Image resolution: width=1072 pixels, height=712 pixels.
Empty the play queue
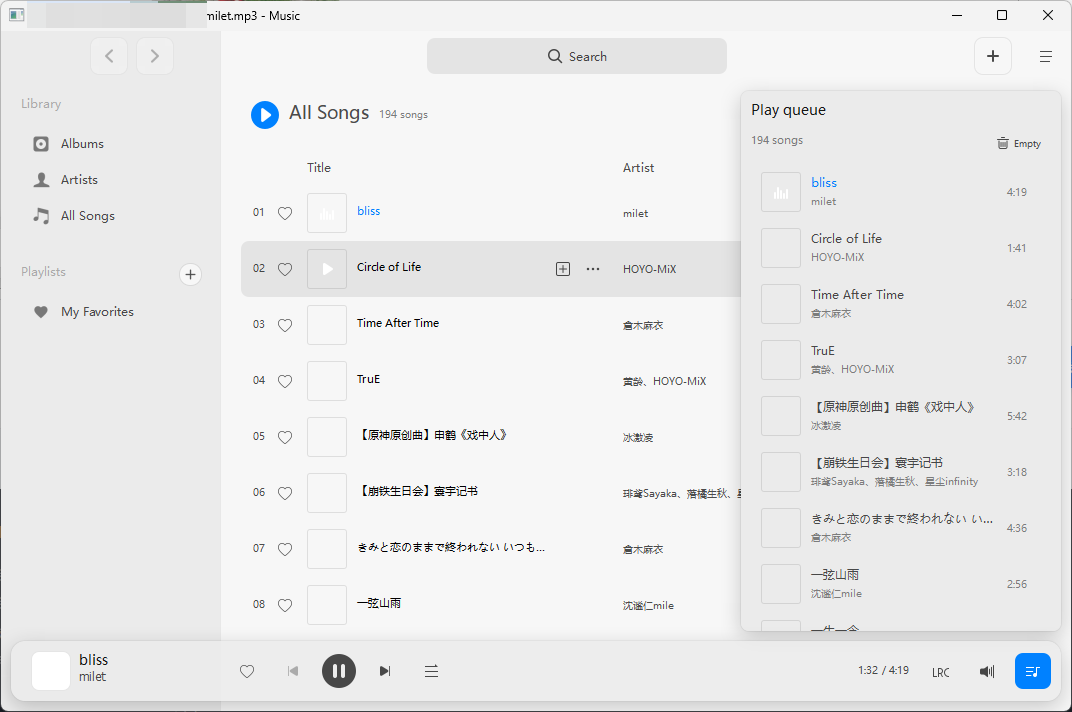pyautogui.click(x=1019, y=144)
